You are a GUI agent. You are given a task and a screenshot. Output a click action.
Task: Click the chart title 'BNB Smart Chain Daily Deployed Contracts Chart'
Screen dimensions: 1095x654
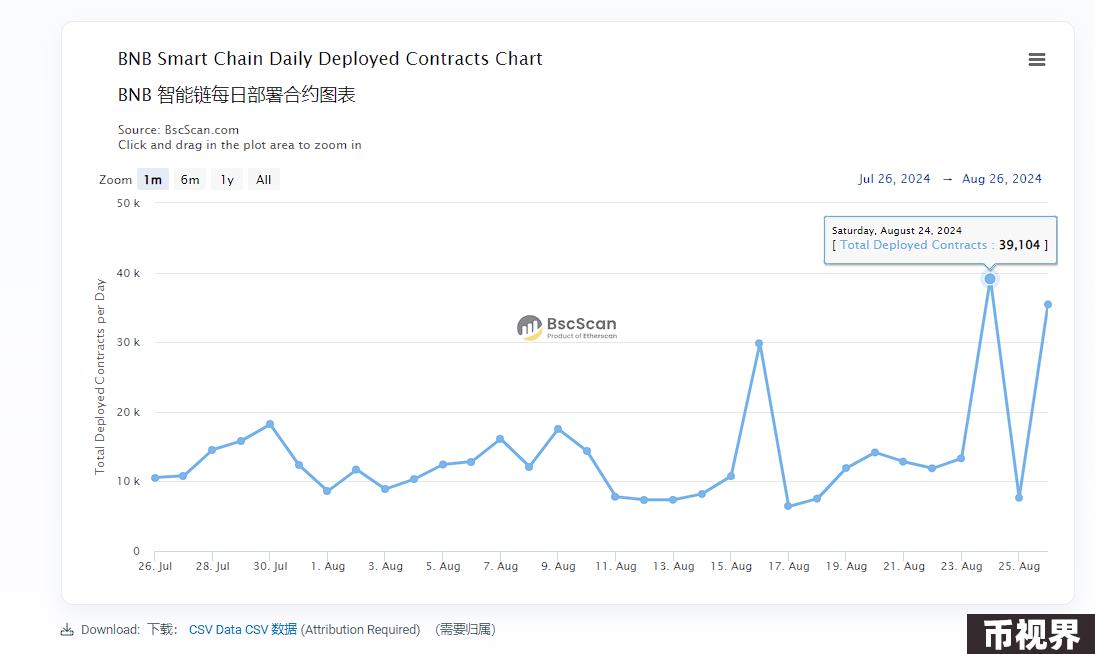(x=330, y=59)
